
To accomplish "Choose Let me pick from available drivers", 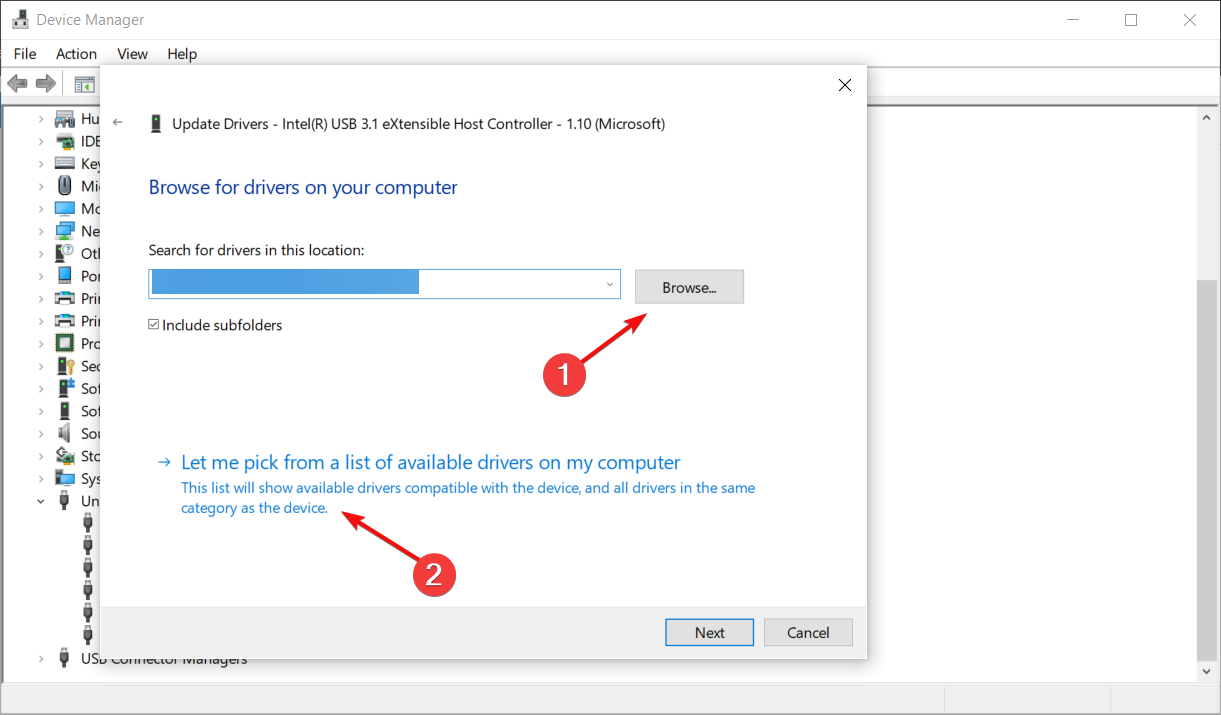I will pyautogui.click(x=430, y=462).
